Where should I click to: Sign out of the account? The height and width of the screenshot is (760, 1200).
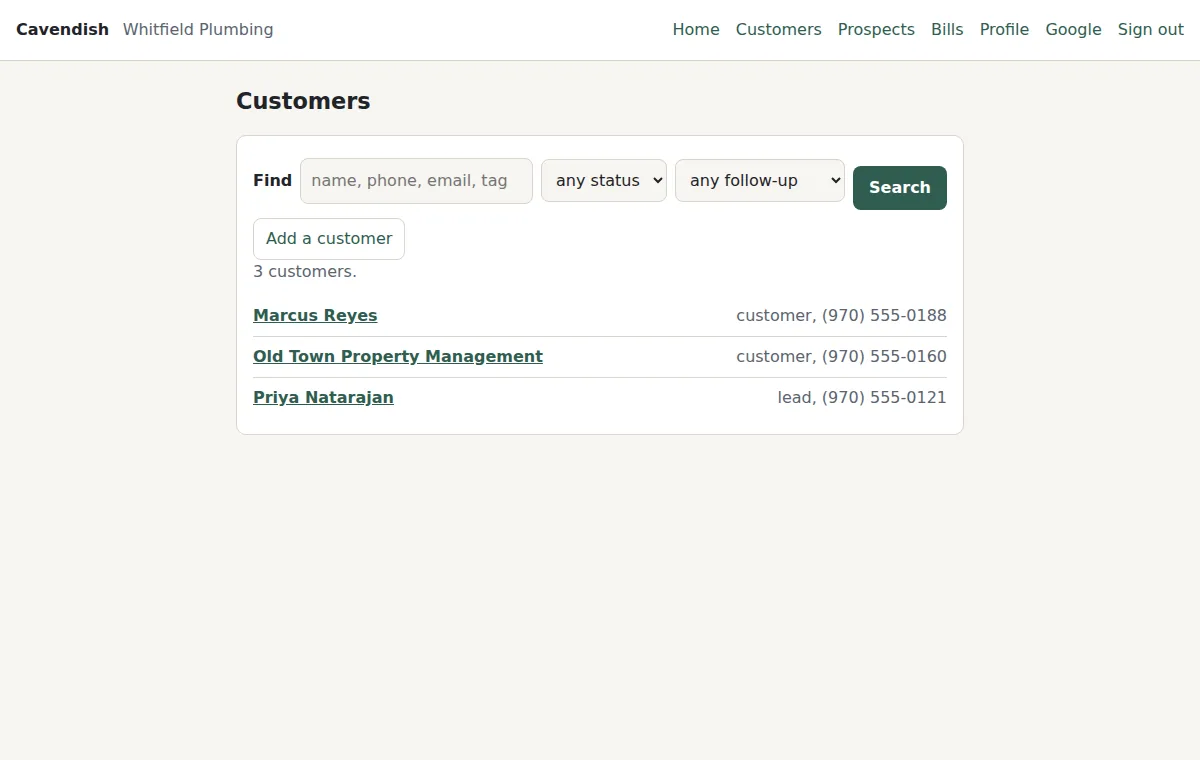click(x=1150, y=30)
